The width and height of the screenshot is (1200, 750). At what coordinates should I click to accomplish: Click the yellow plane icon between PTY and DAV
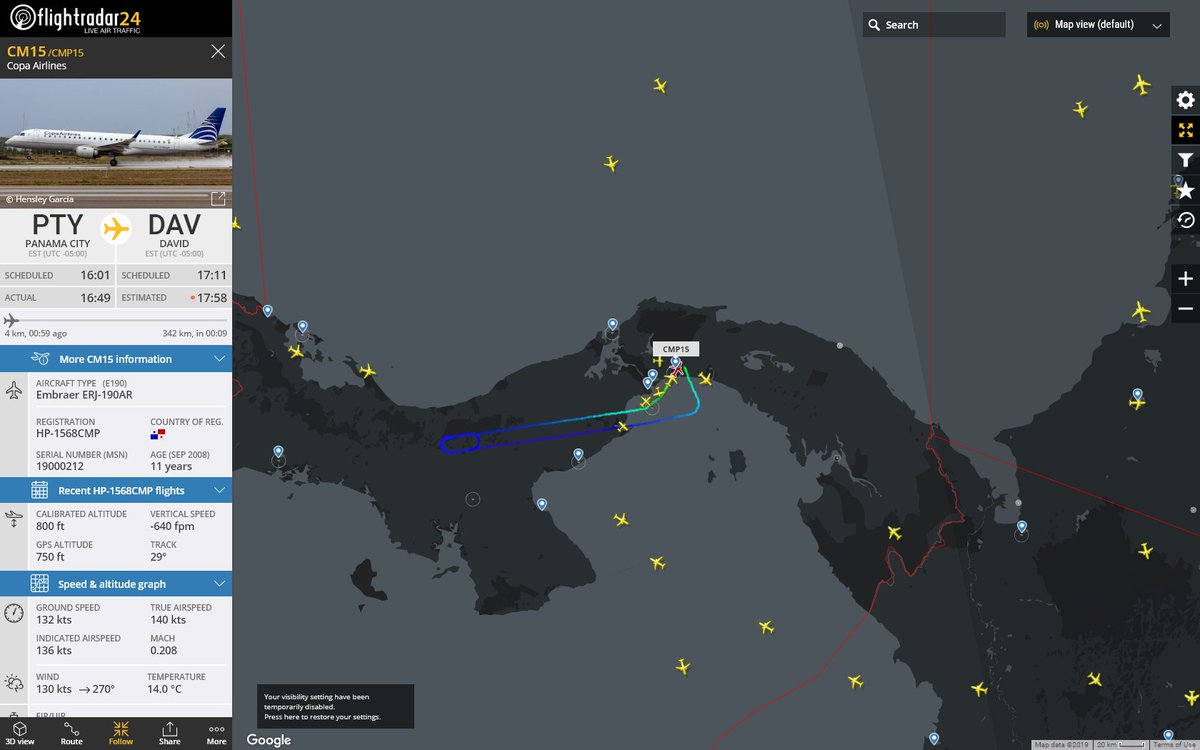point(116,229)
